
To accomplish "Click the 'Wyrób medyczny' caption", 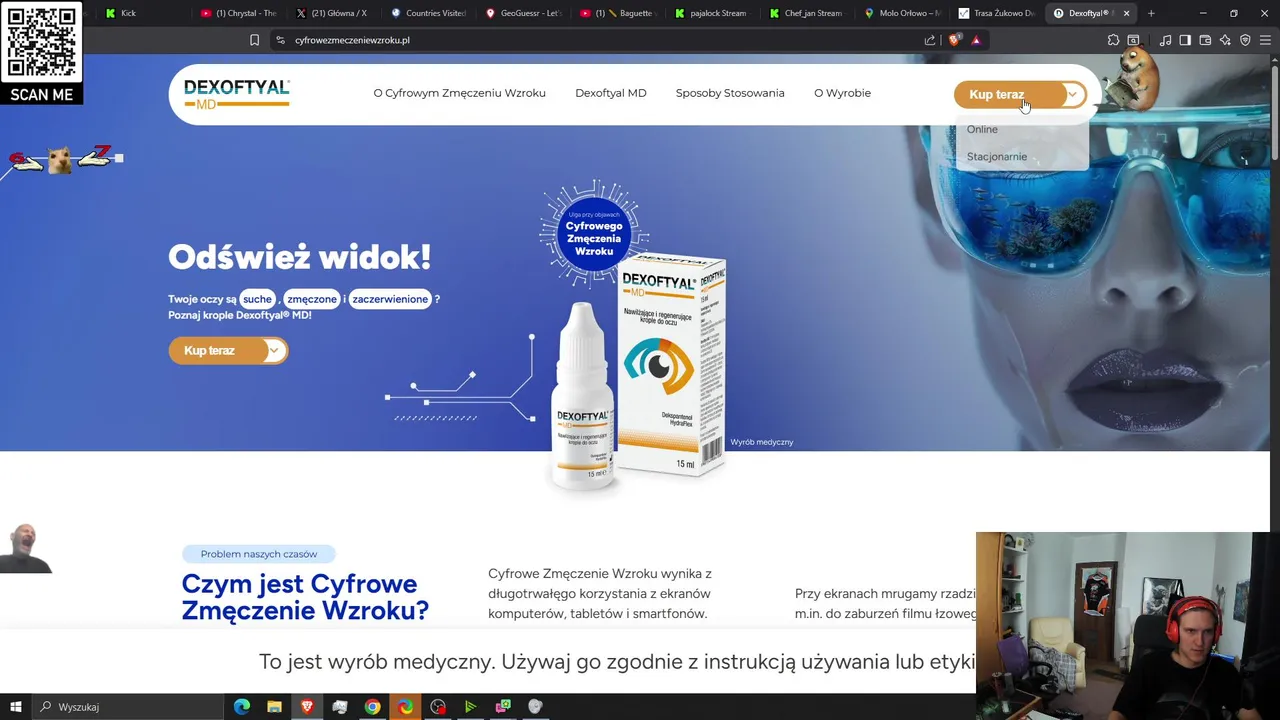I will (762, 442).
